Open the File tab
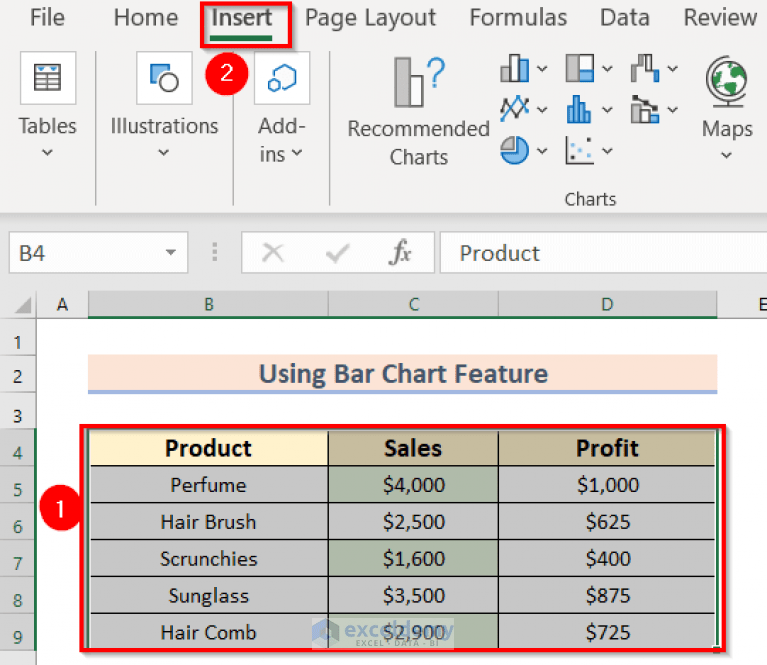767x665 pixels. coord(47,18)
